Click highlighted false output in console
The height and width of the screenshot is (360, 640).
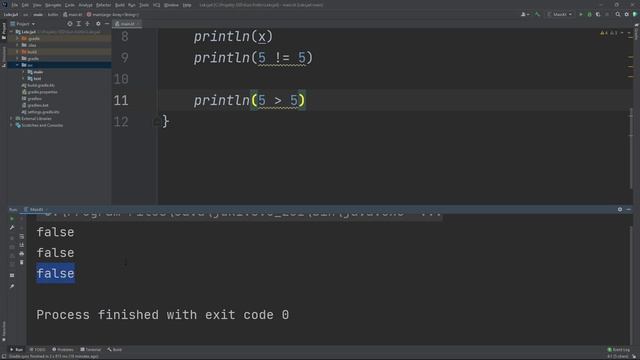coord(56,273)
